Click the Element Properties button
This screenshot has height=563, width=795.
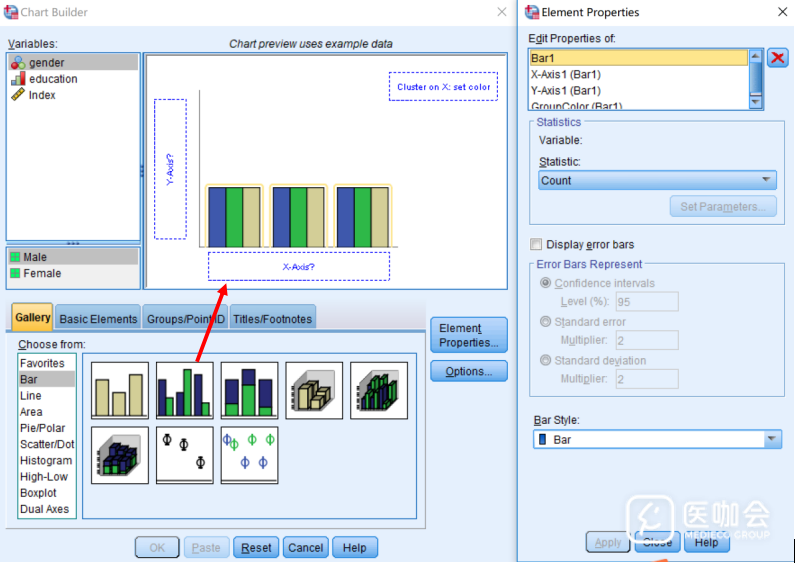(468, 335)
